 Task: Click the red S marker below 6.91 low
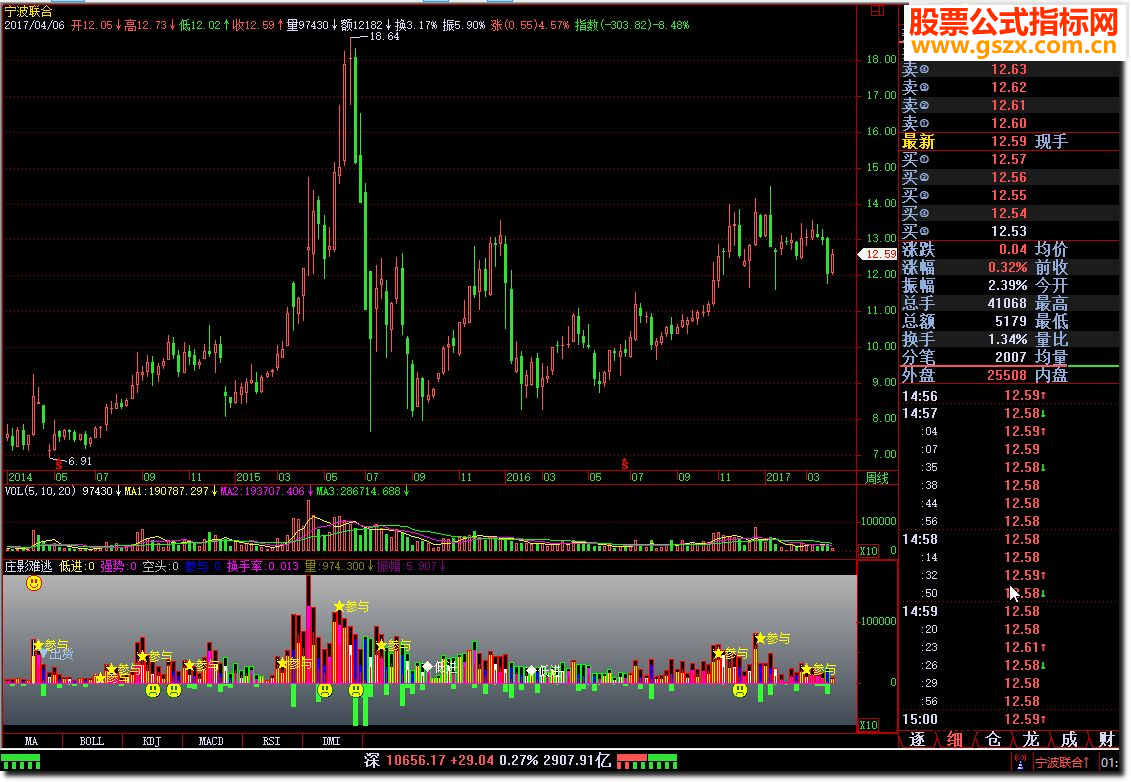point(58,465)
